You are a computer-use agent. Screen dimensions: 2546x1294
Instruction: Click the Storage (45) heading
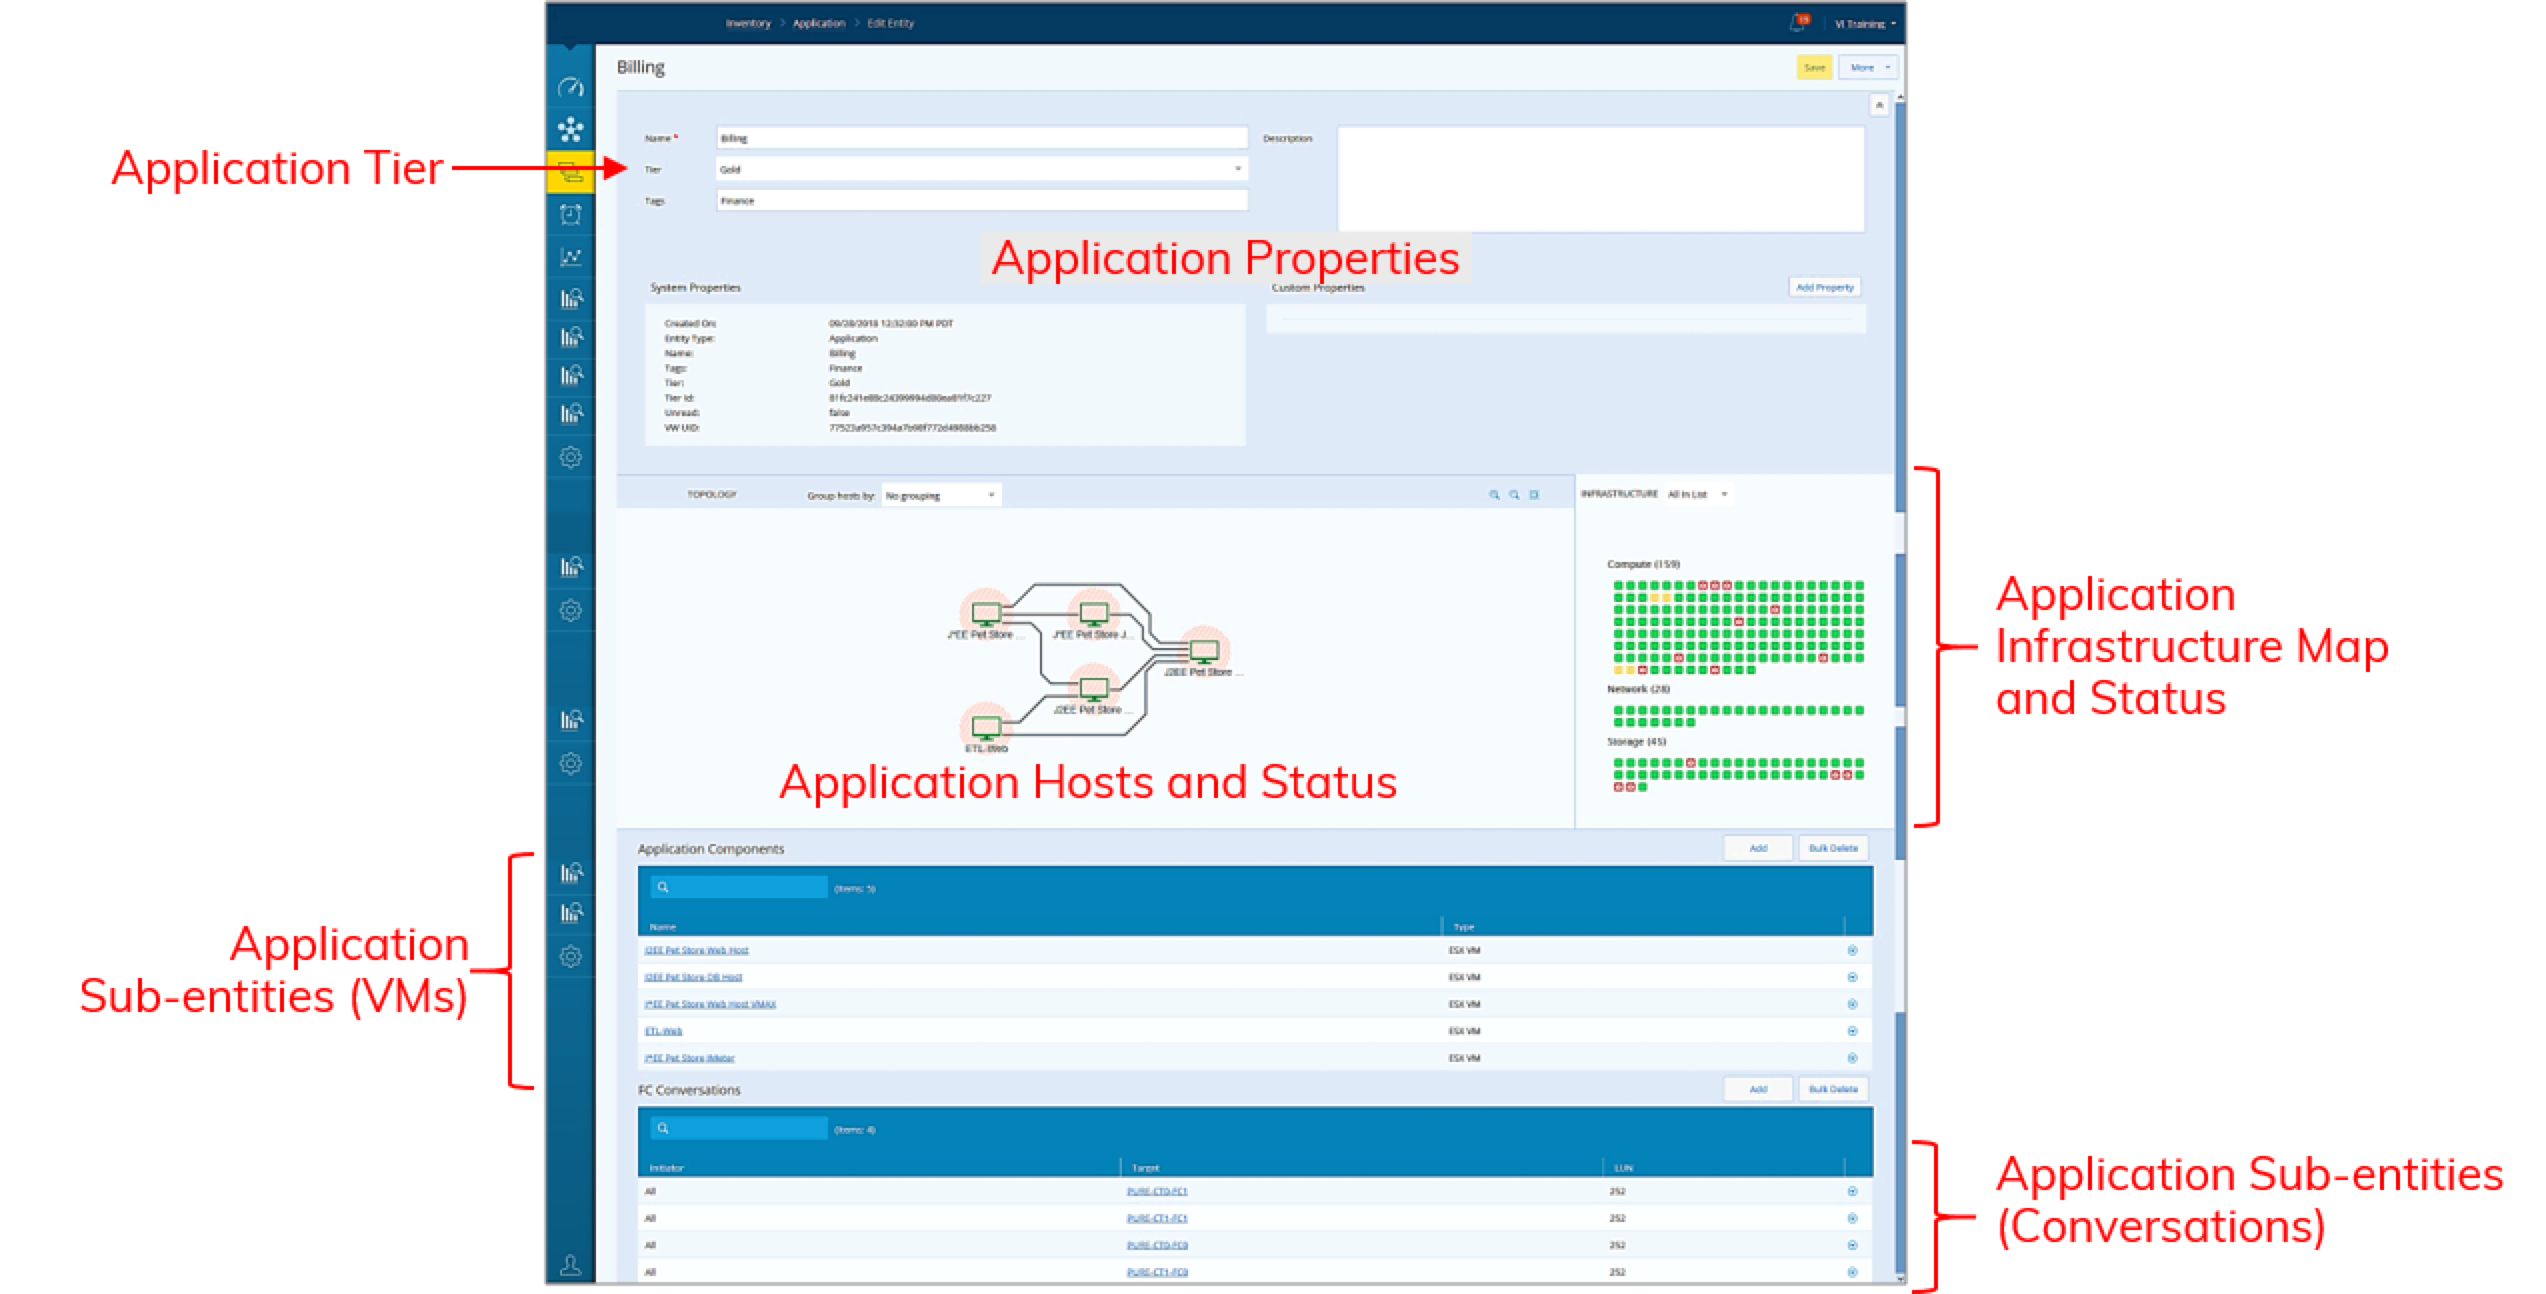1636,742
